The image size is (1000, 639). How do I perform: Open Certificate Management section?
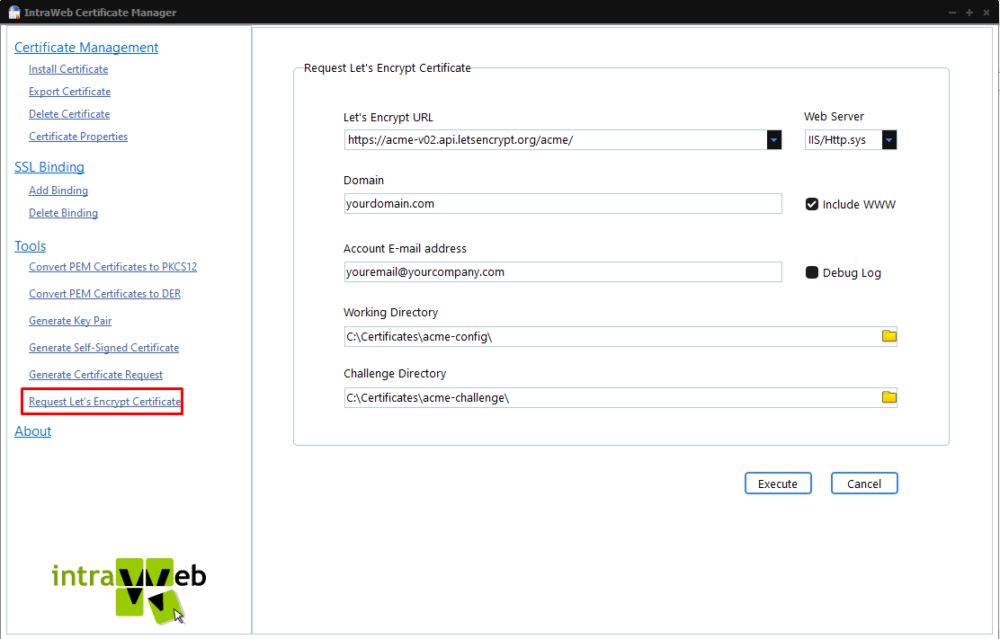86,47
